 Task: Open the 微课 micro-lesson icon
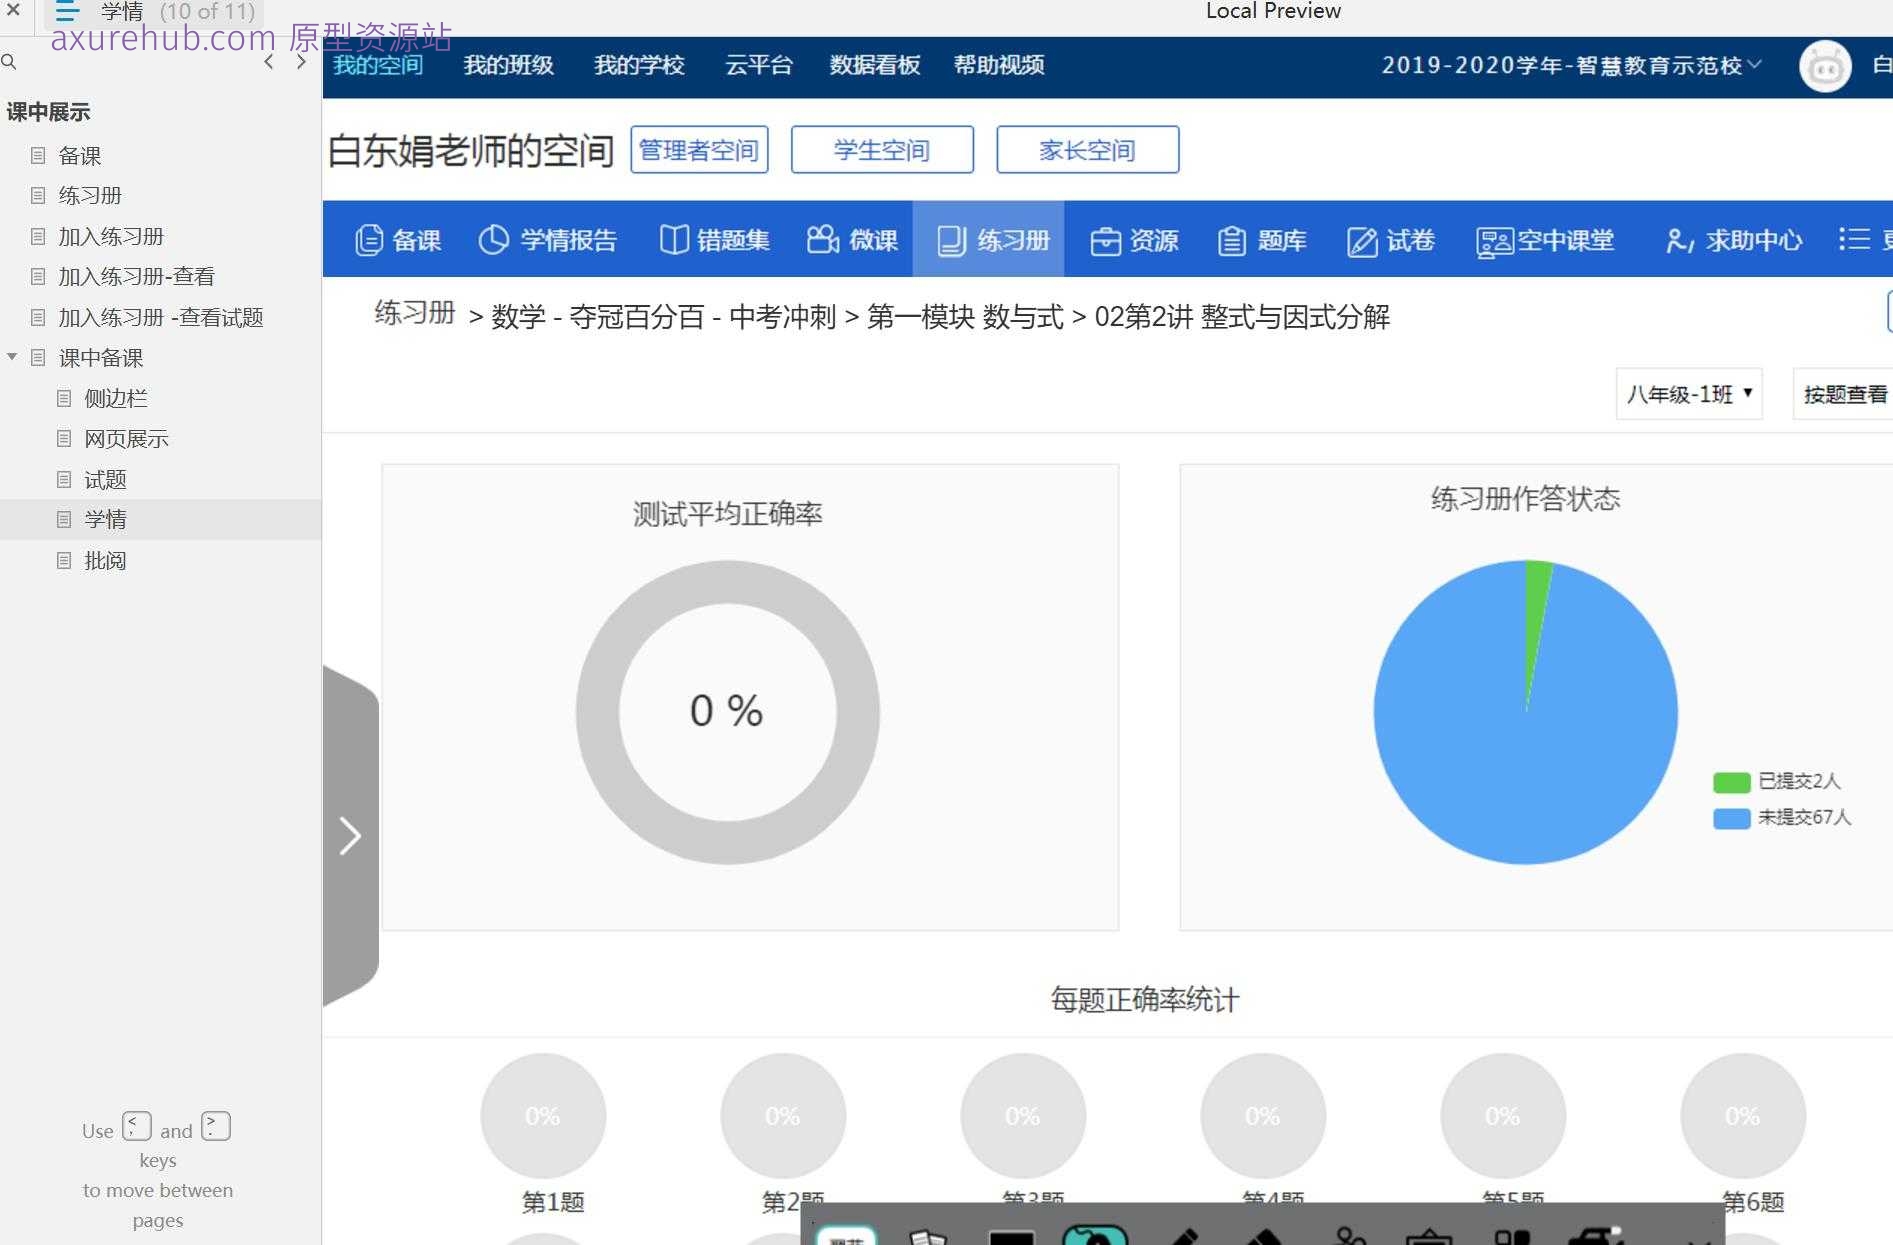click(851, 240)
